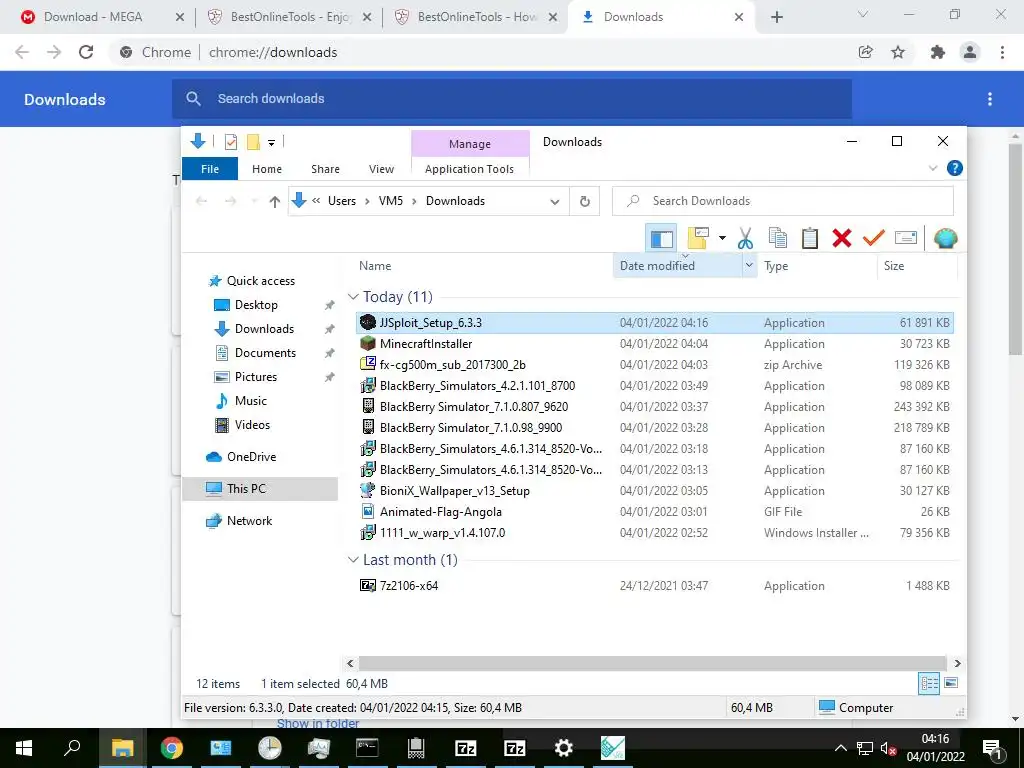Screen dimensions: 1024x768
Task: Open Chrome extensions puzzle icon
Action: tap(937, 52)
